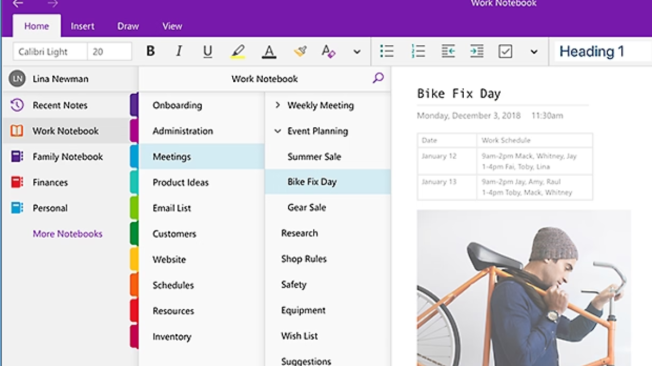Click the January 13 table cell
Viewport: 652px width, 366px height.
(x=447, y=187)
